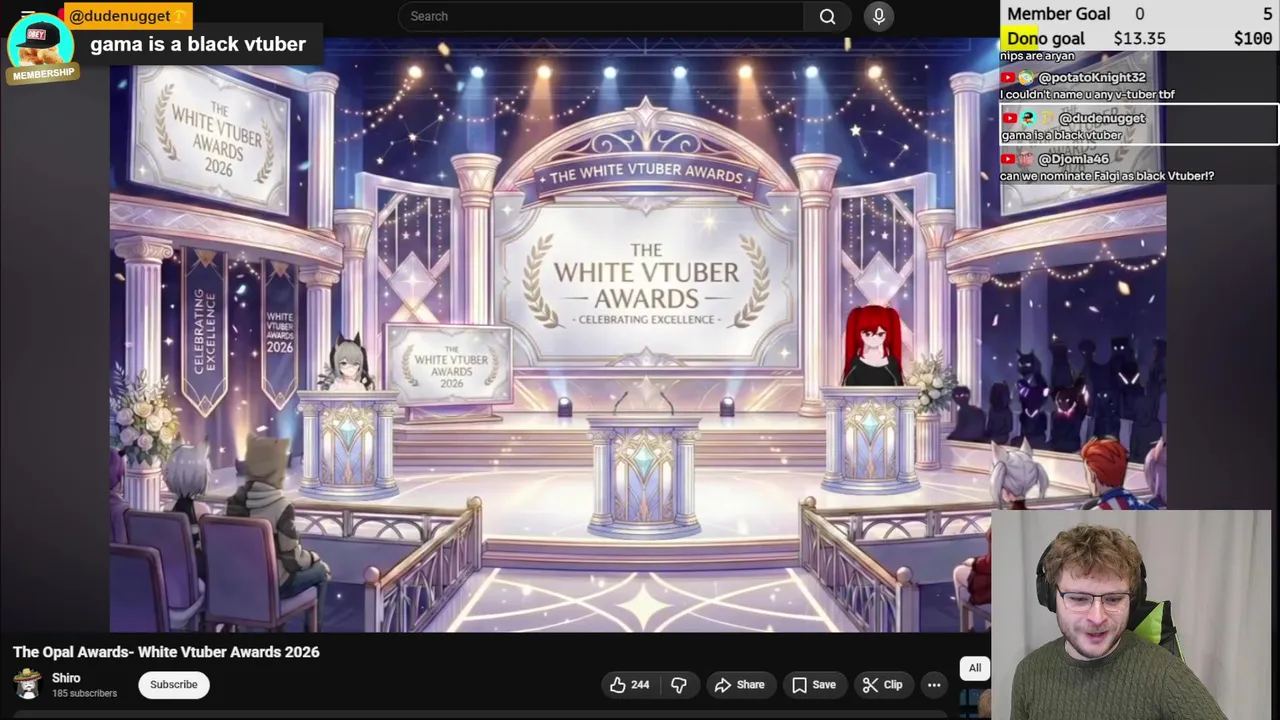Open the more actions three-dot menu

[934, 685]
